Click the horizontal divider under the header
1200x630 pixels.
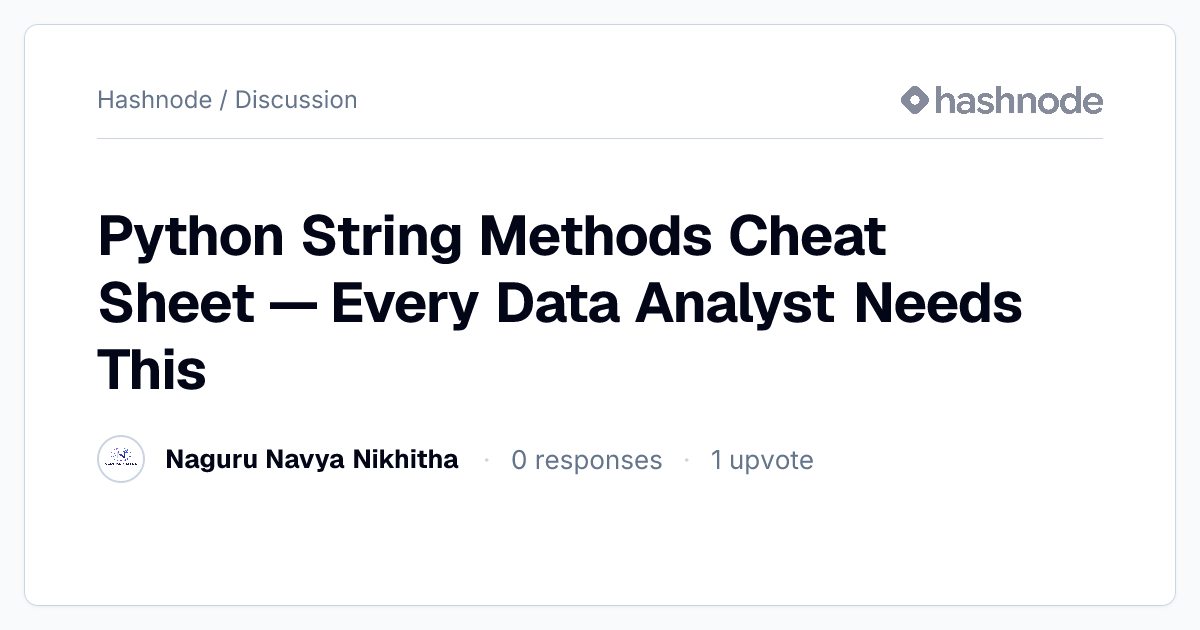point(600,138)
